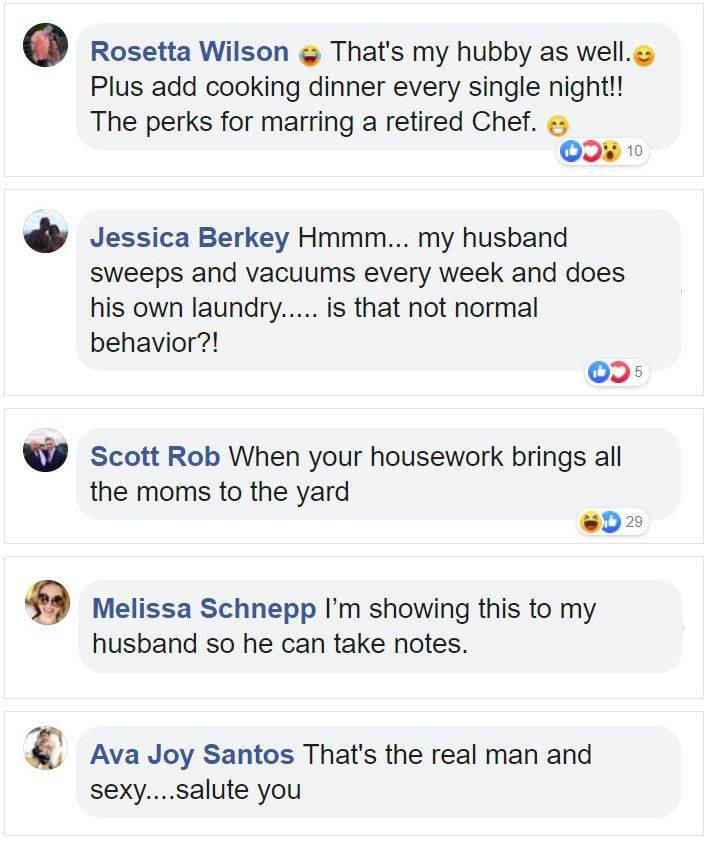The height and width of the screenshot is (844, 708).
Task: Click the reaction count 29 under Scott's comment
Action: pos(635,520)
